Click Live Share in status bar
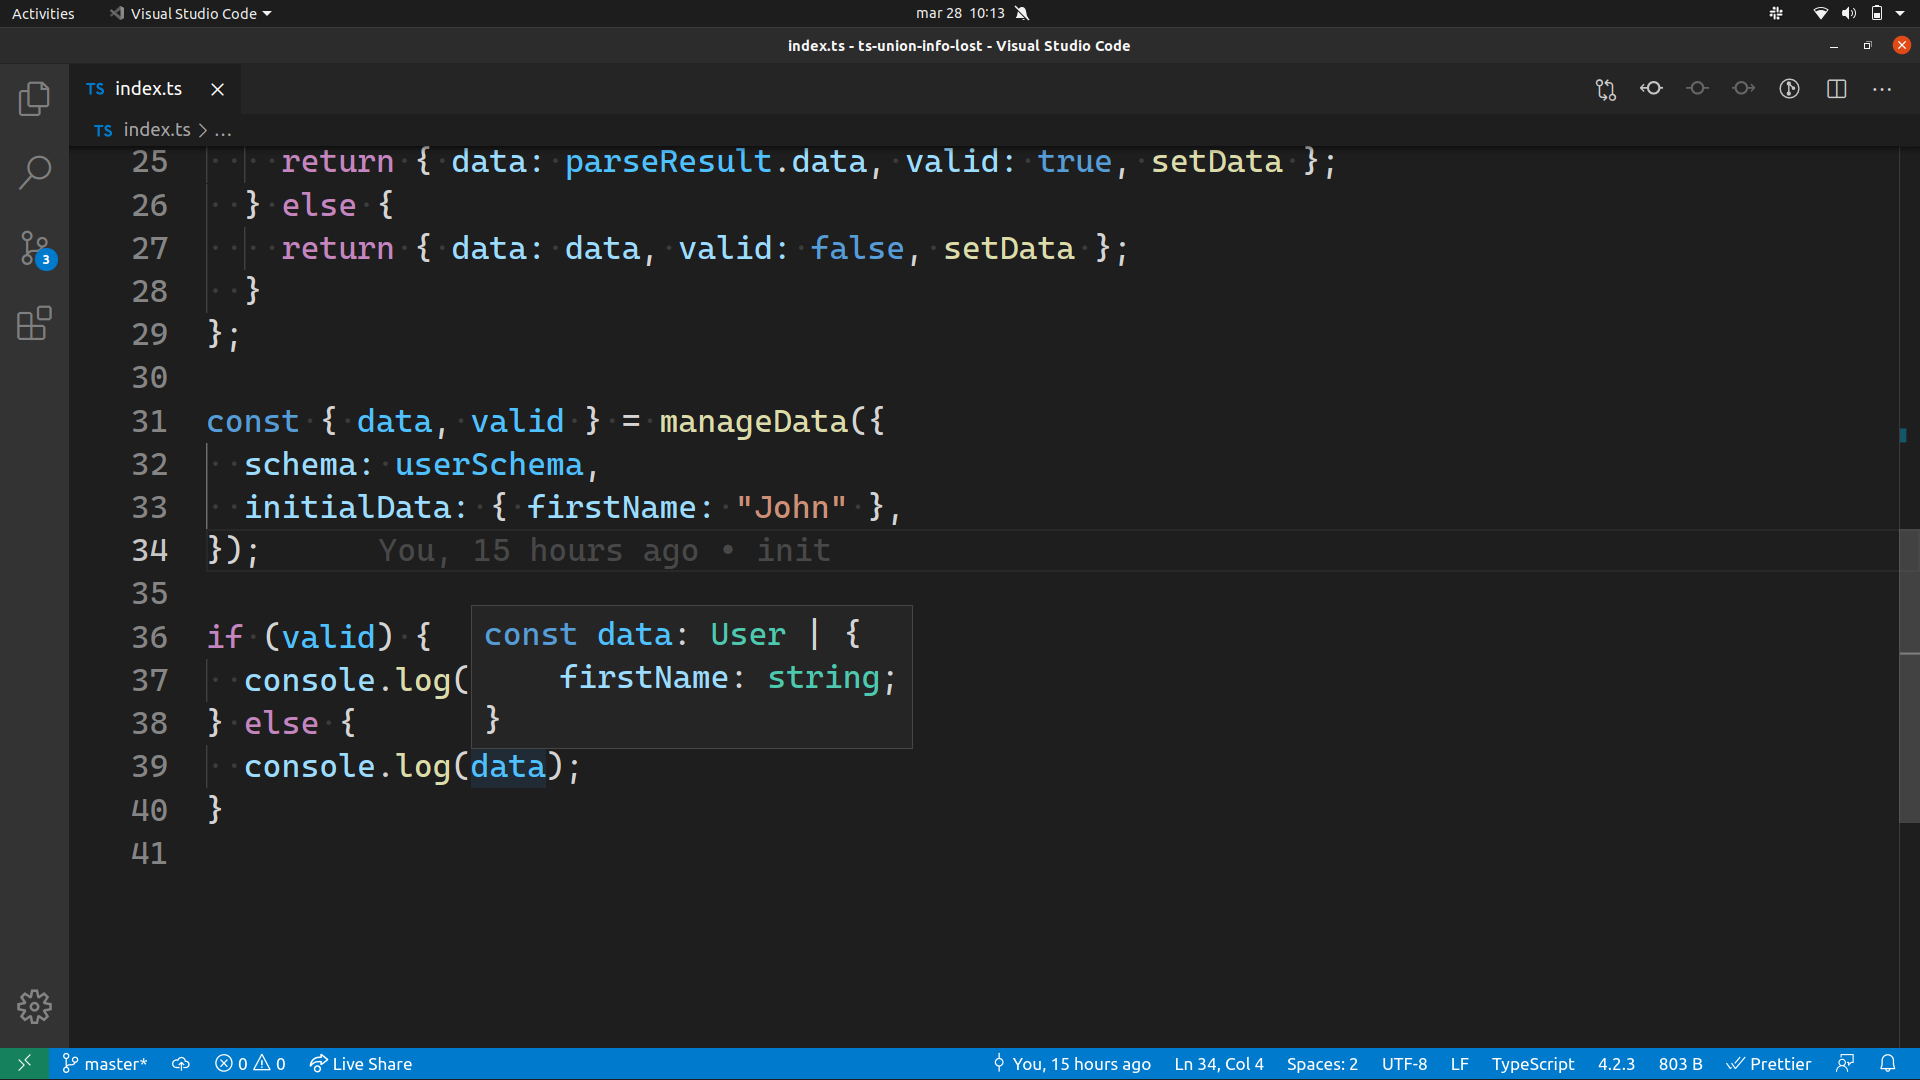 click(361, 1063)
